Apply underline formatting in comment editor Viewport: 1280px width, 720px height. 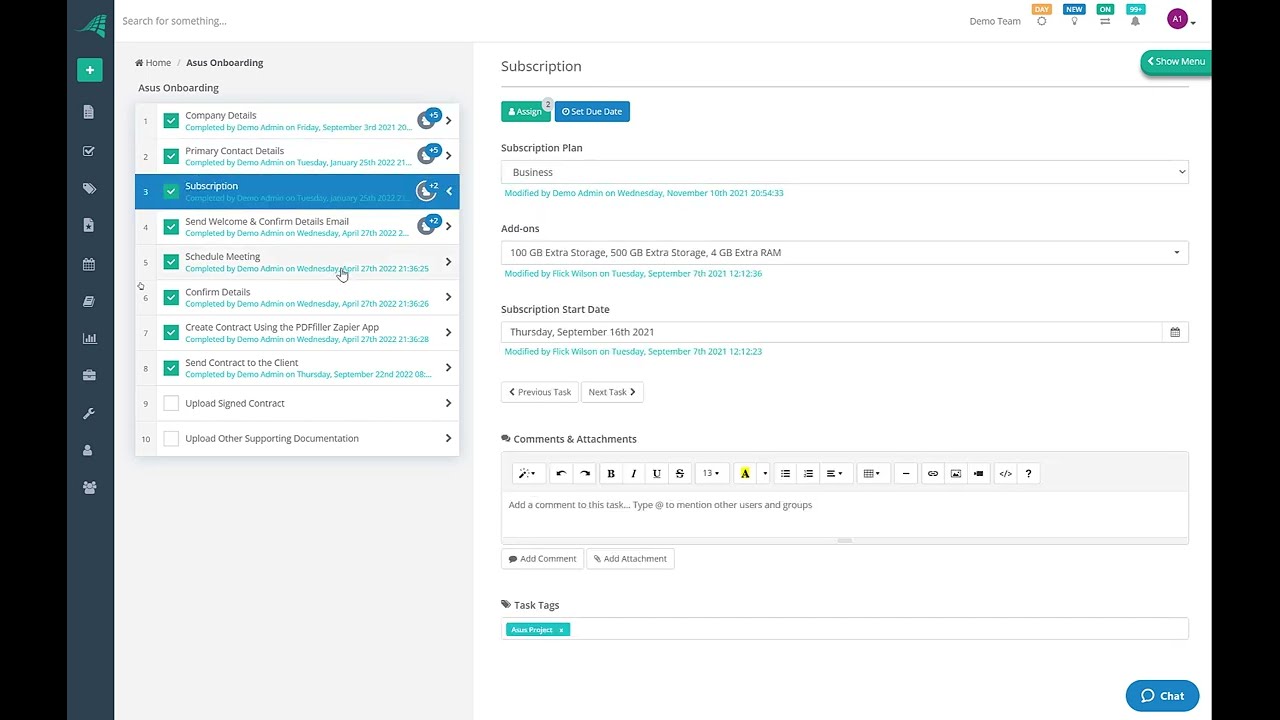(657, 474)
